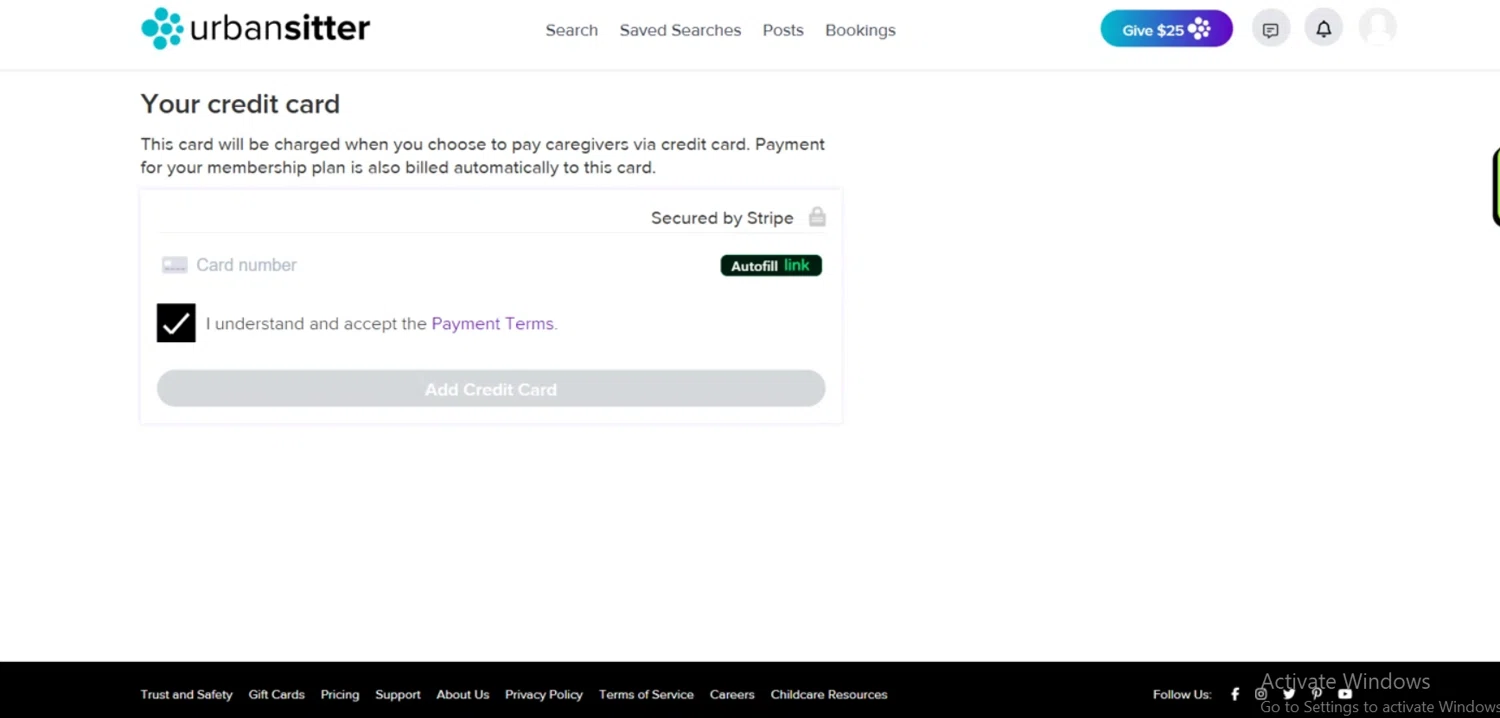The width and height of the screenshot is (1500, 718).
Task: Open Careers footer link
Action: (732, 694)
